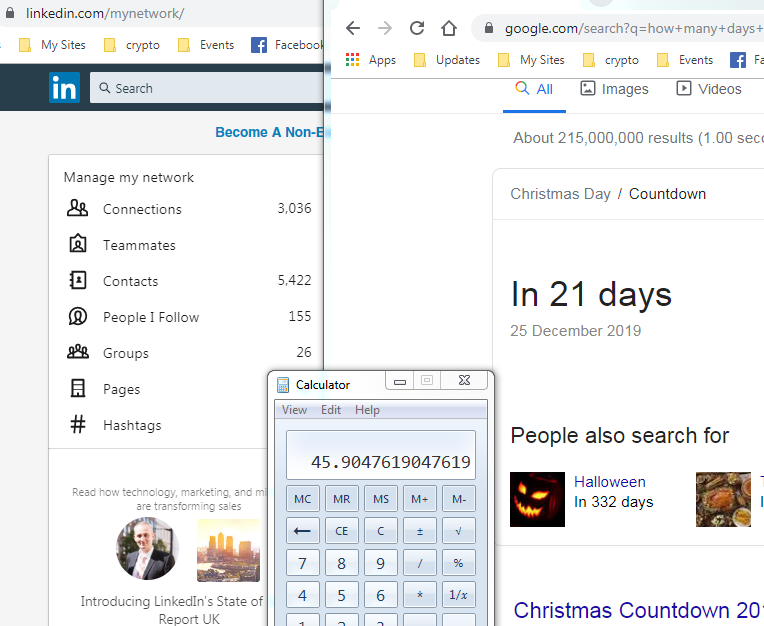The width and height of the screenshot is (764, 626).
Task: Click the Calculator display value
Action: (x=391, y=462)
